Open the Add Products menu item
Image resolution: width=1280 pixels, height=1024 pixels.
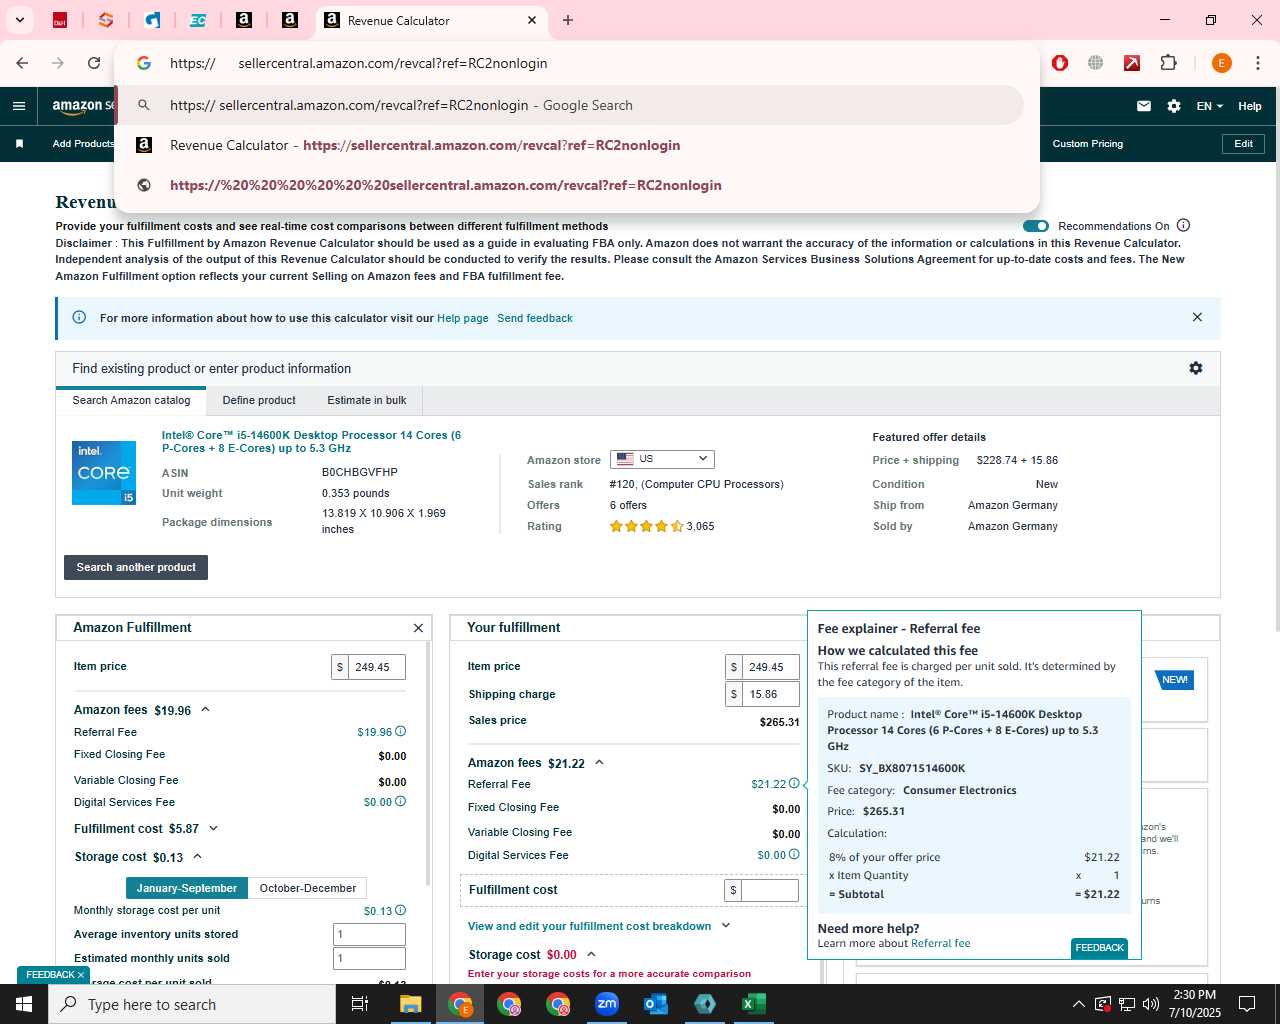(83, 144)
